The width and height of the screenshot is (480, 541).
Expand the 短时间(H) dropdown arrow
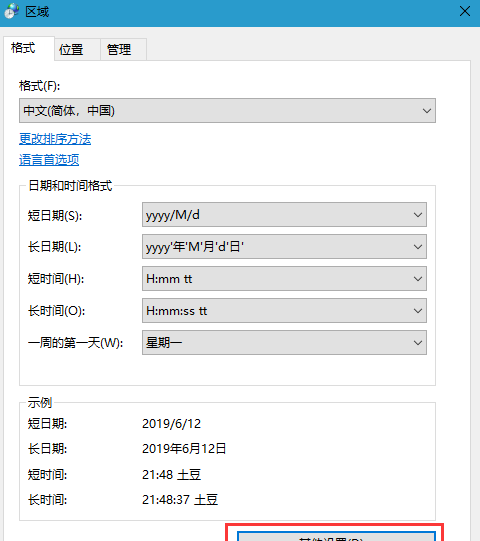pos(418,279)
